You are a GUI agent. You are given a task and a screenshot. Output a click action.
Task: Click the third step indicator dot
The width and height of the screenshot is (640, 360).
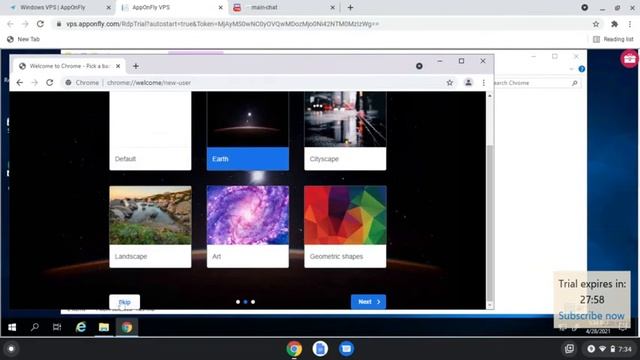pyautogui.click(x=253, y=302)
